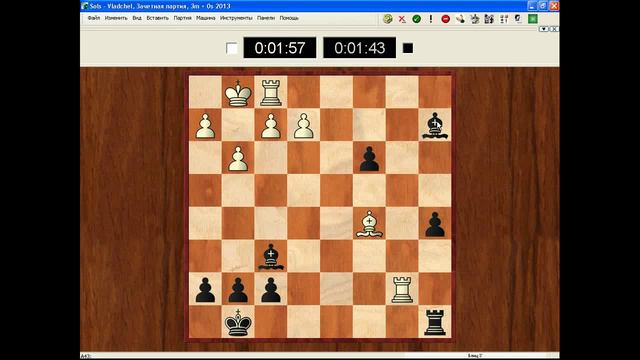Select the white bishop in the board's middle
Viewport: 640px width, 360px height.
(369, 224)
